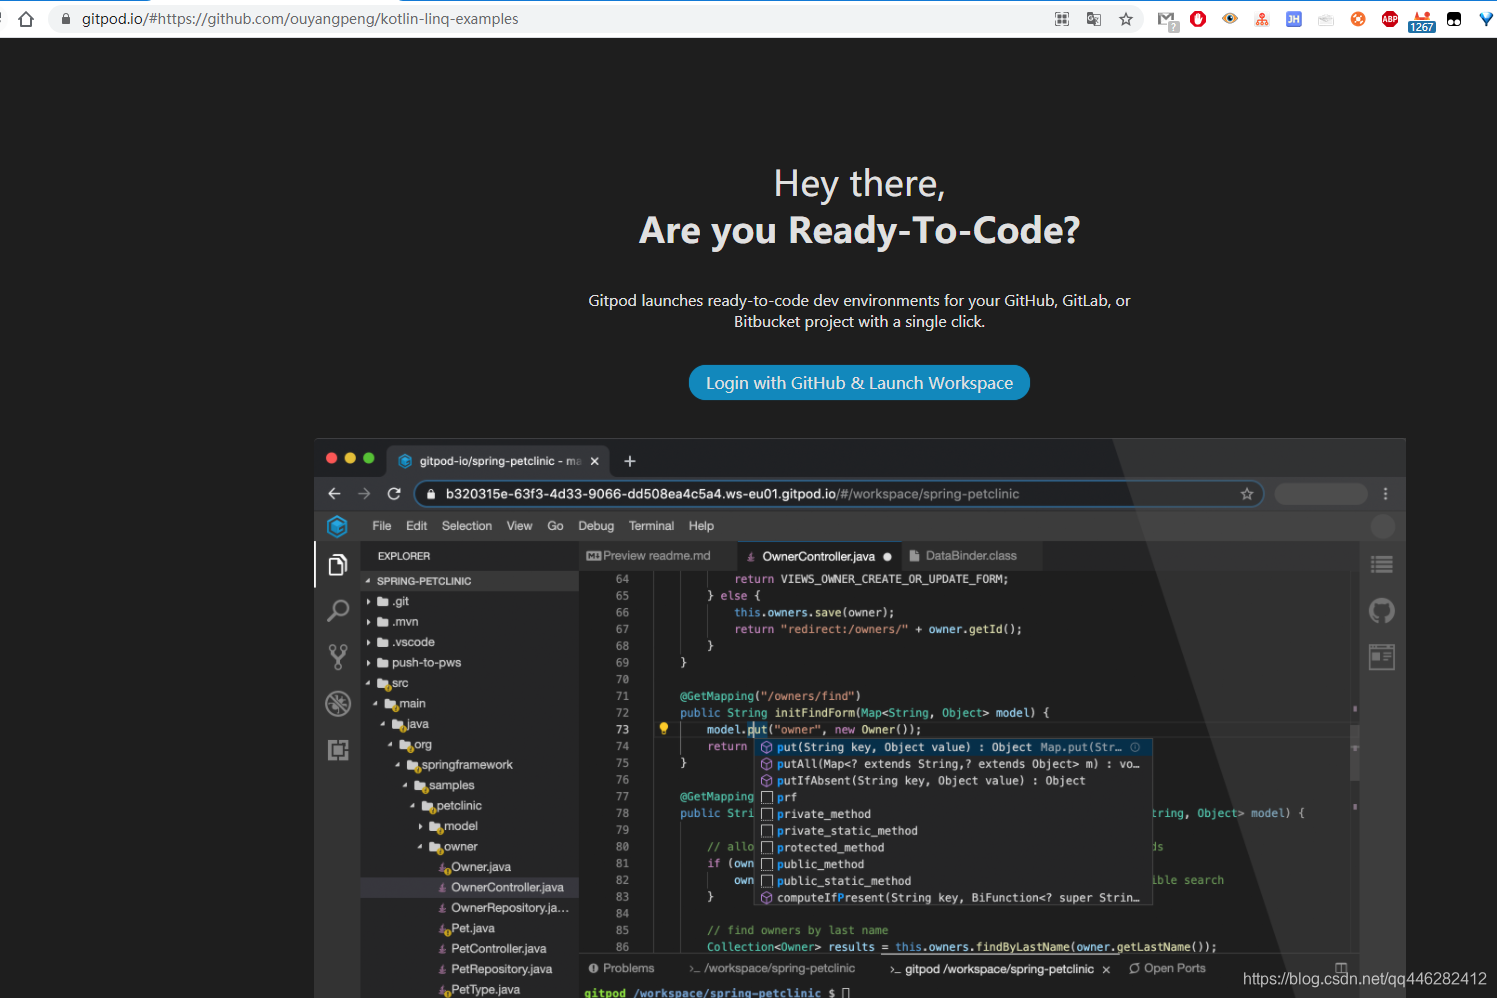This screenshot has height=998, width=1497.
Task: Open the Help menu in the IDE
Action: coord(701,526)
